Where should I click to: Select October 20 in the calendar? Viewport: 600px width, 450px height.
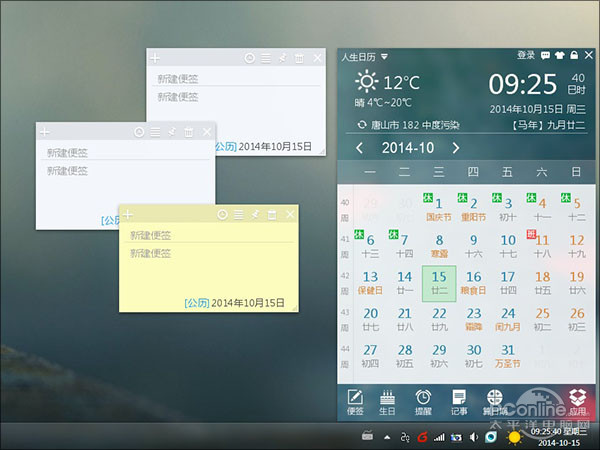click(370, 320)
